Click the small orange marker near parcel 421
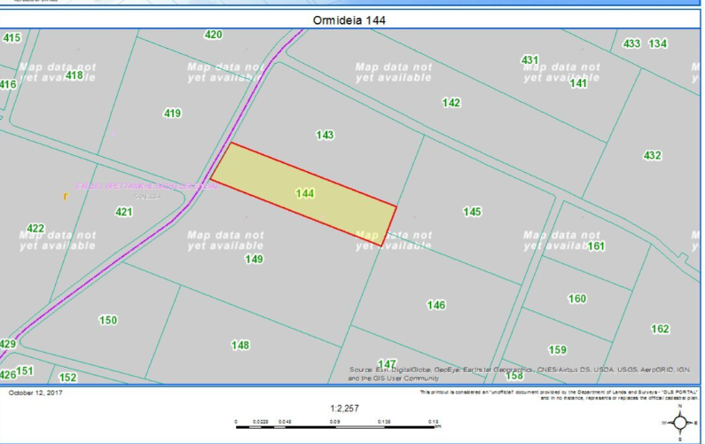705x444 pixels. point(65,197)
